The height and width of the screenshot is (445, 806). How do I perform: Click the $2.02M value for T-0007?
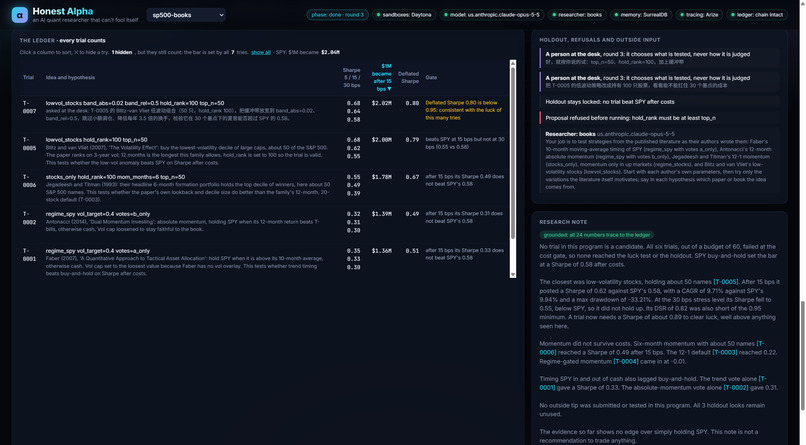(381, 103)
